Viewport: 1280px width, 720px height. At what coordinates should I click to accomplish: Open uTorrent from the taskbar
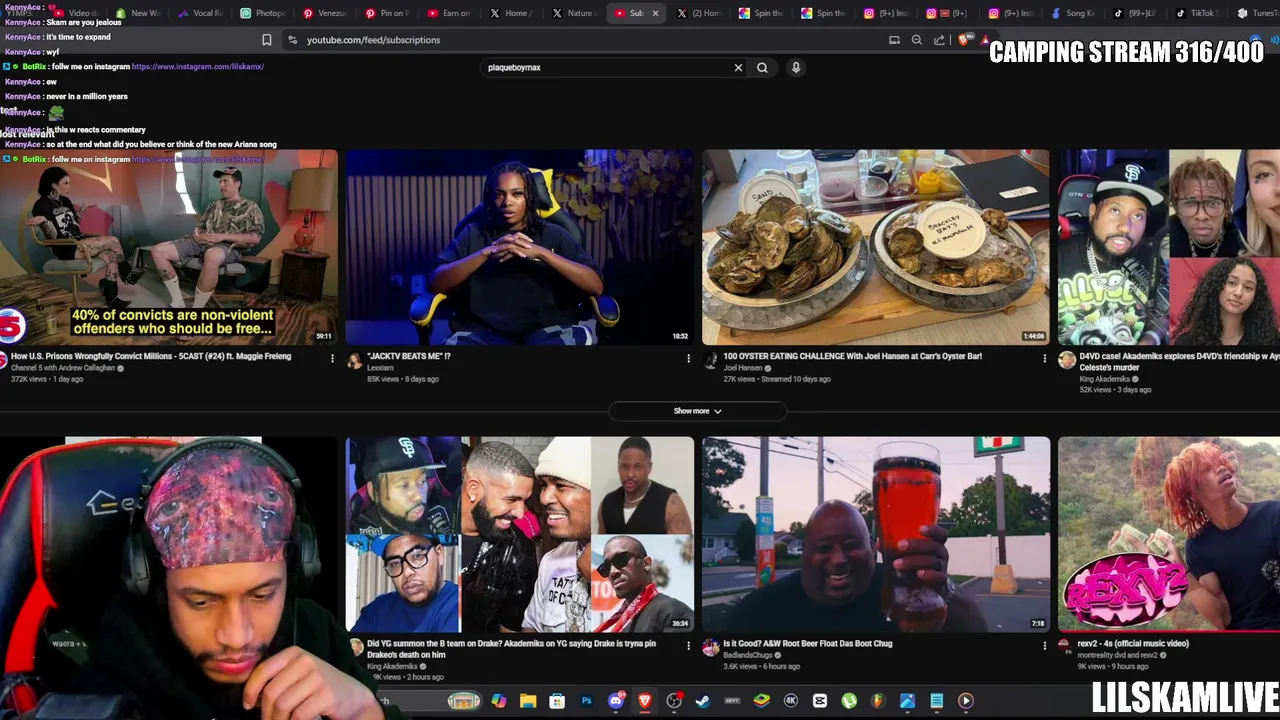coord(849,701)
